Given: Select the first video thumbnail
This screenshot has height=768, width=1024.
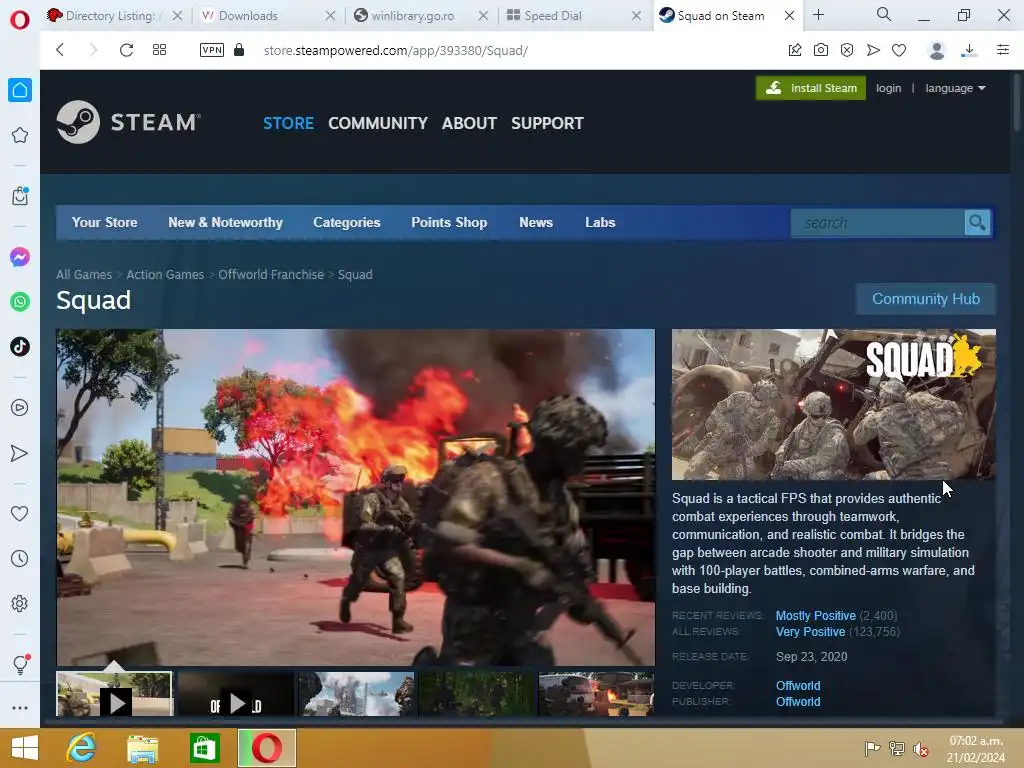Looking at the screenshot, I should click(115, 694).
